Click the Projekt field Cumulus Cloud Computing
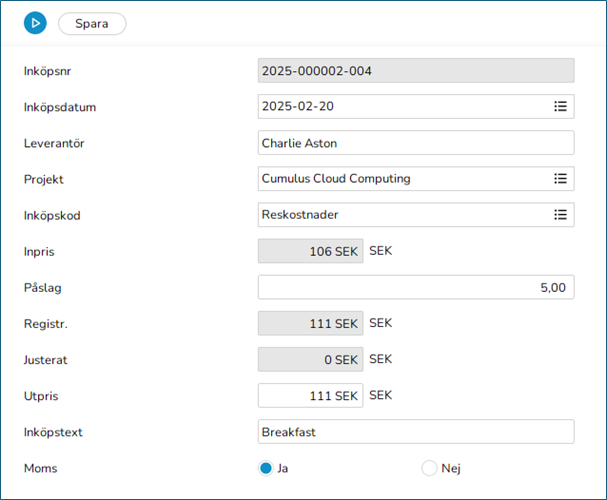The image size is (607, 500). [x=400, y=178]
